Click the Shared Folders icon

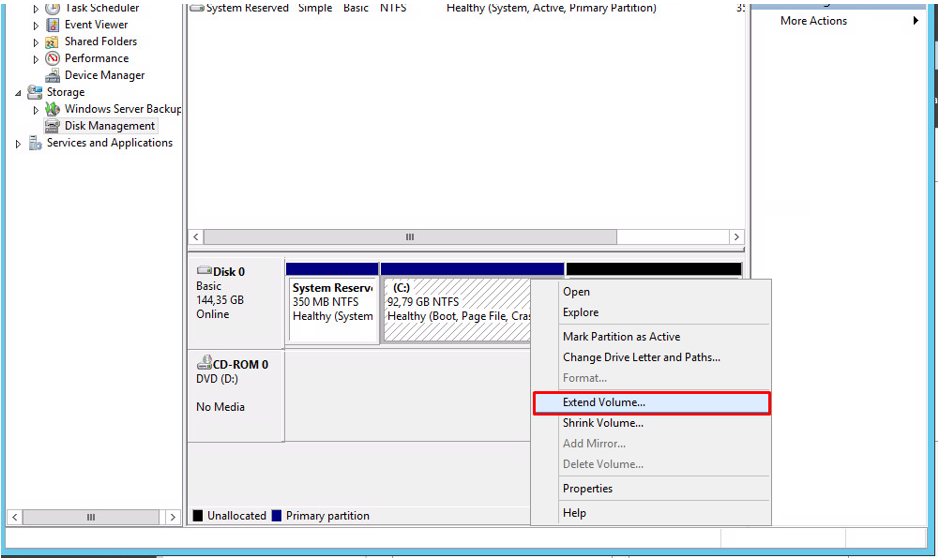53,42
